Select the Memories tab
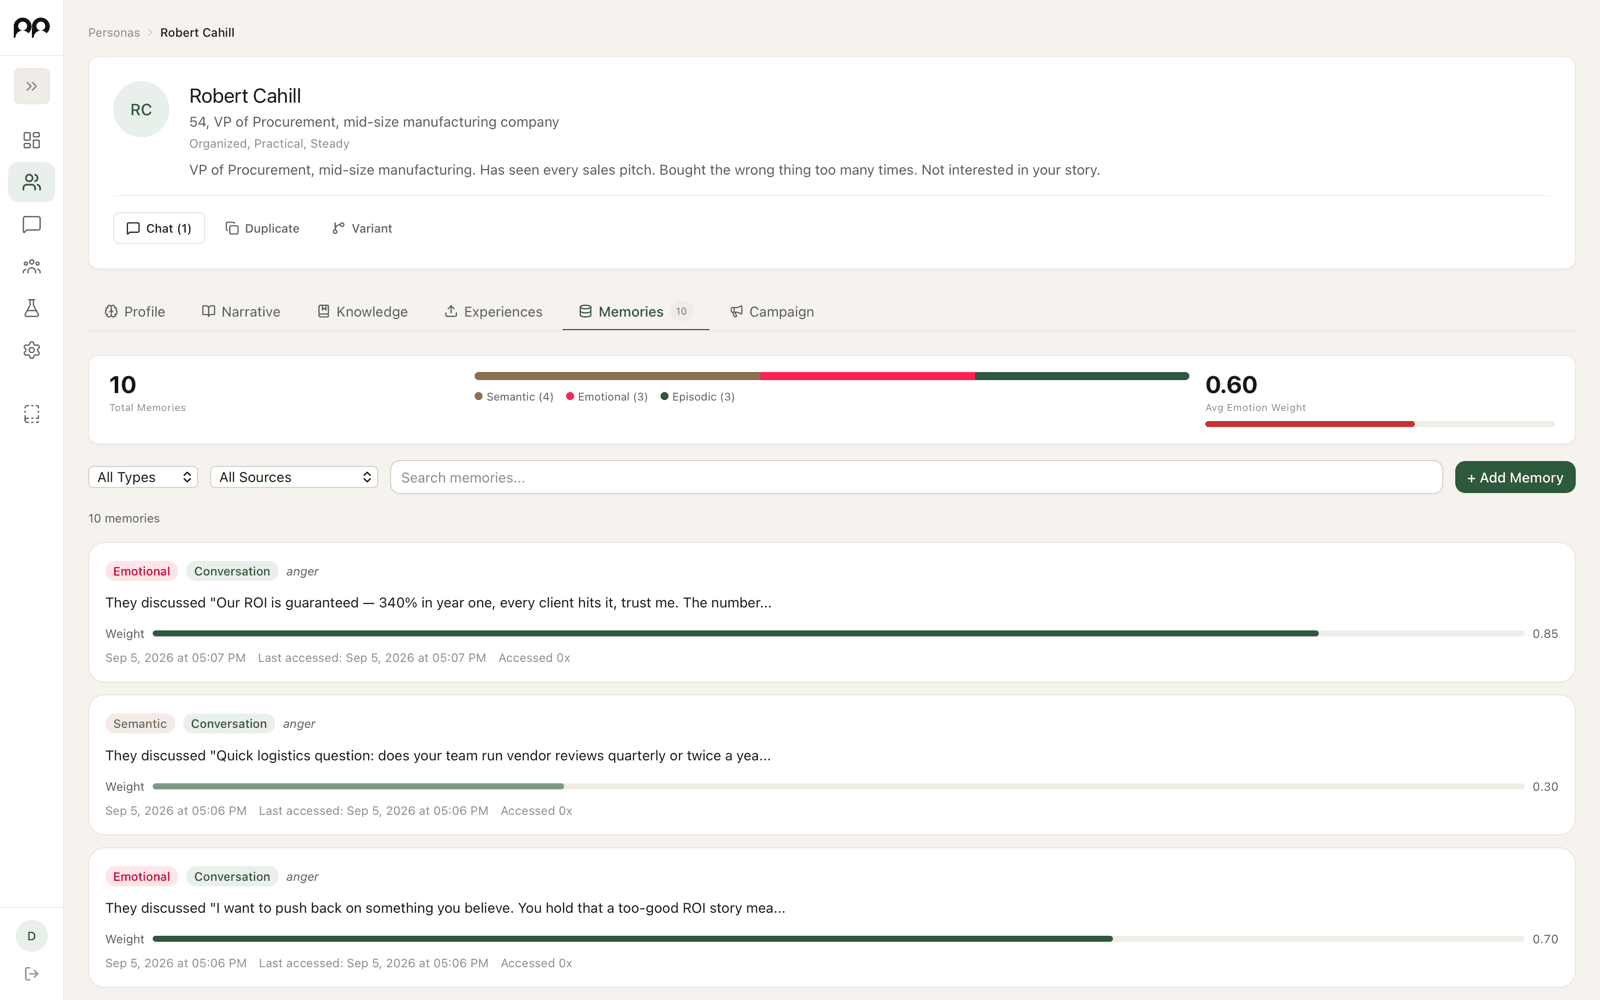This screenshot has width=1600, height=1000. pyautogui.click(x=635, y=312)
